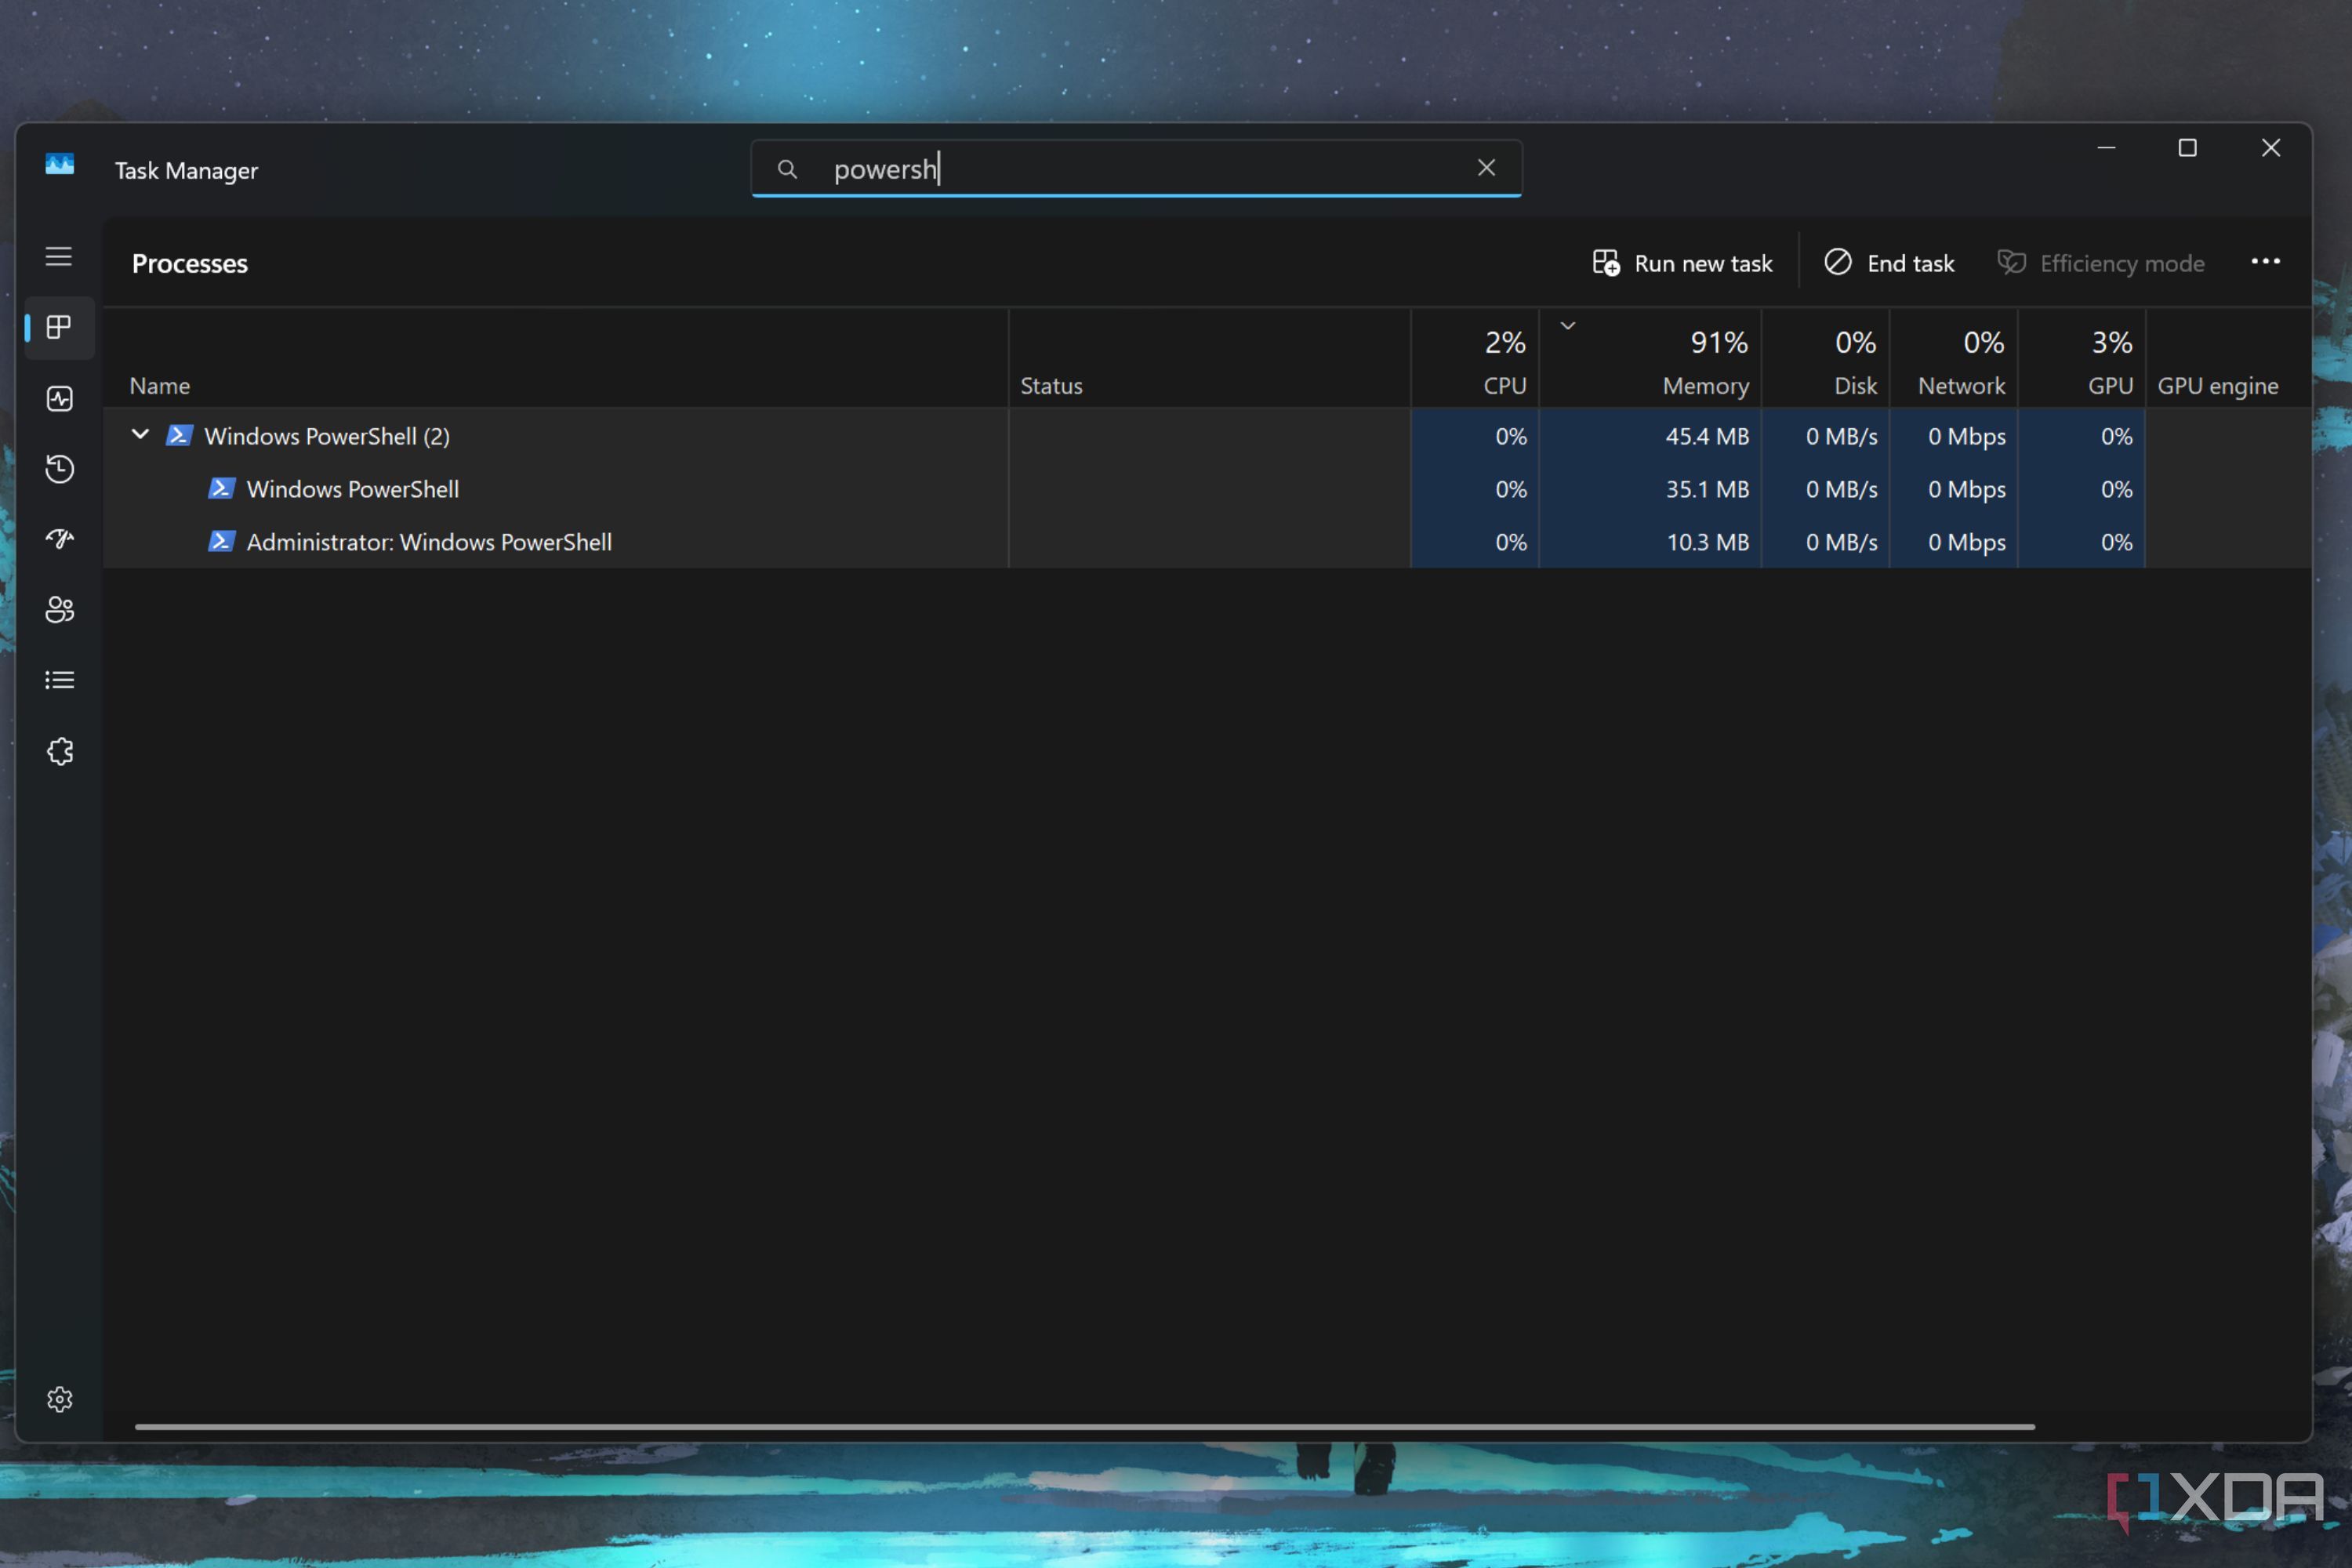Open the Details list sidebar icon
Image resolution: width=2352 pixels, height=1568 pixels.
pyautogui.click(x=59, y=680)
